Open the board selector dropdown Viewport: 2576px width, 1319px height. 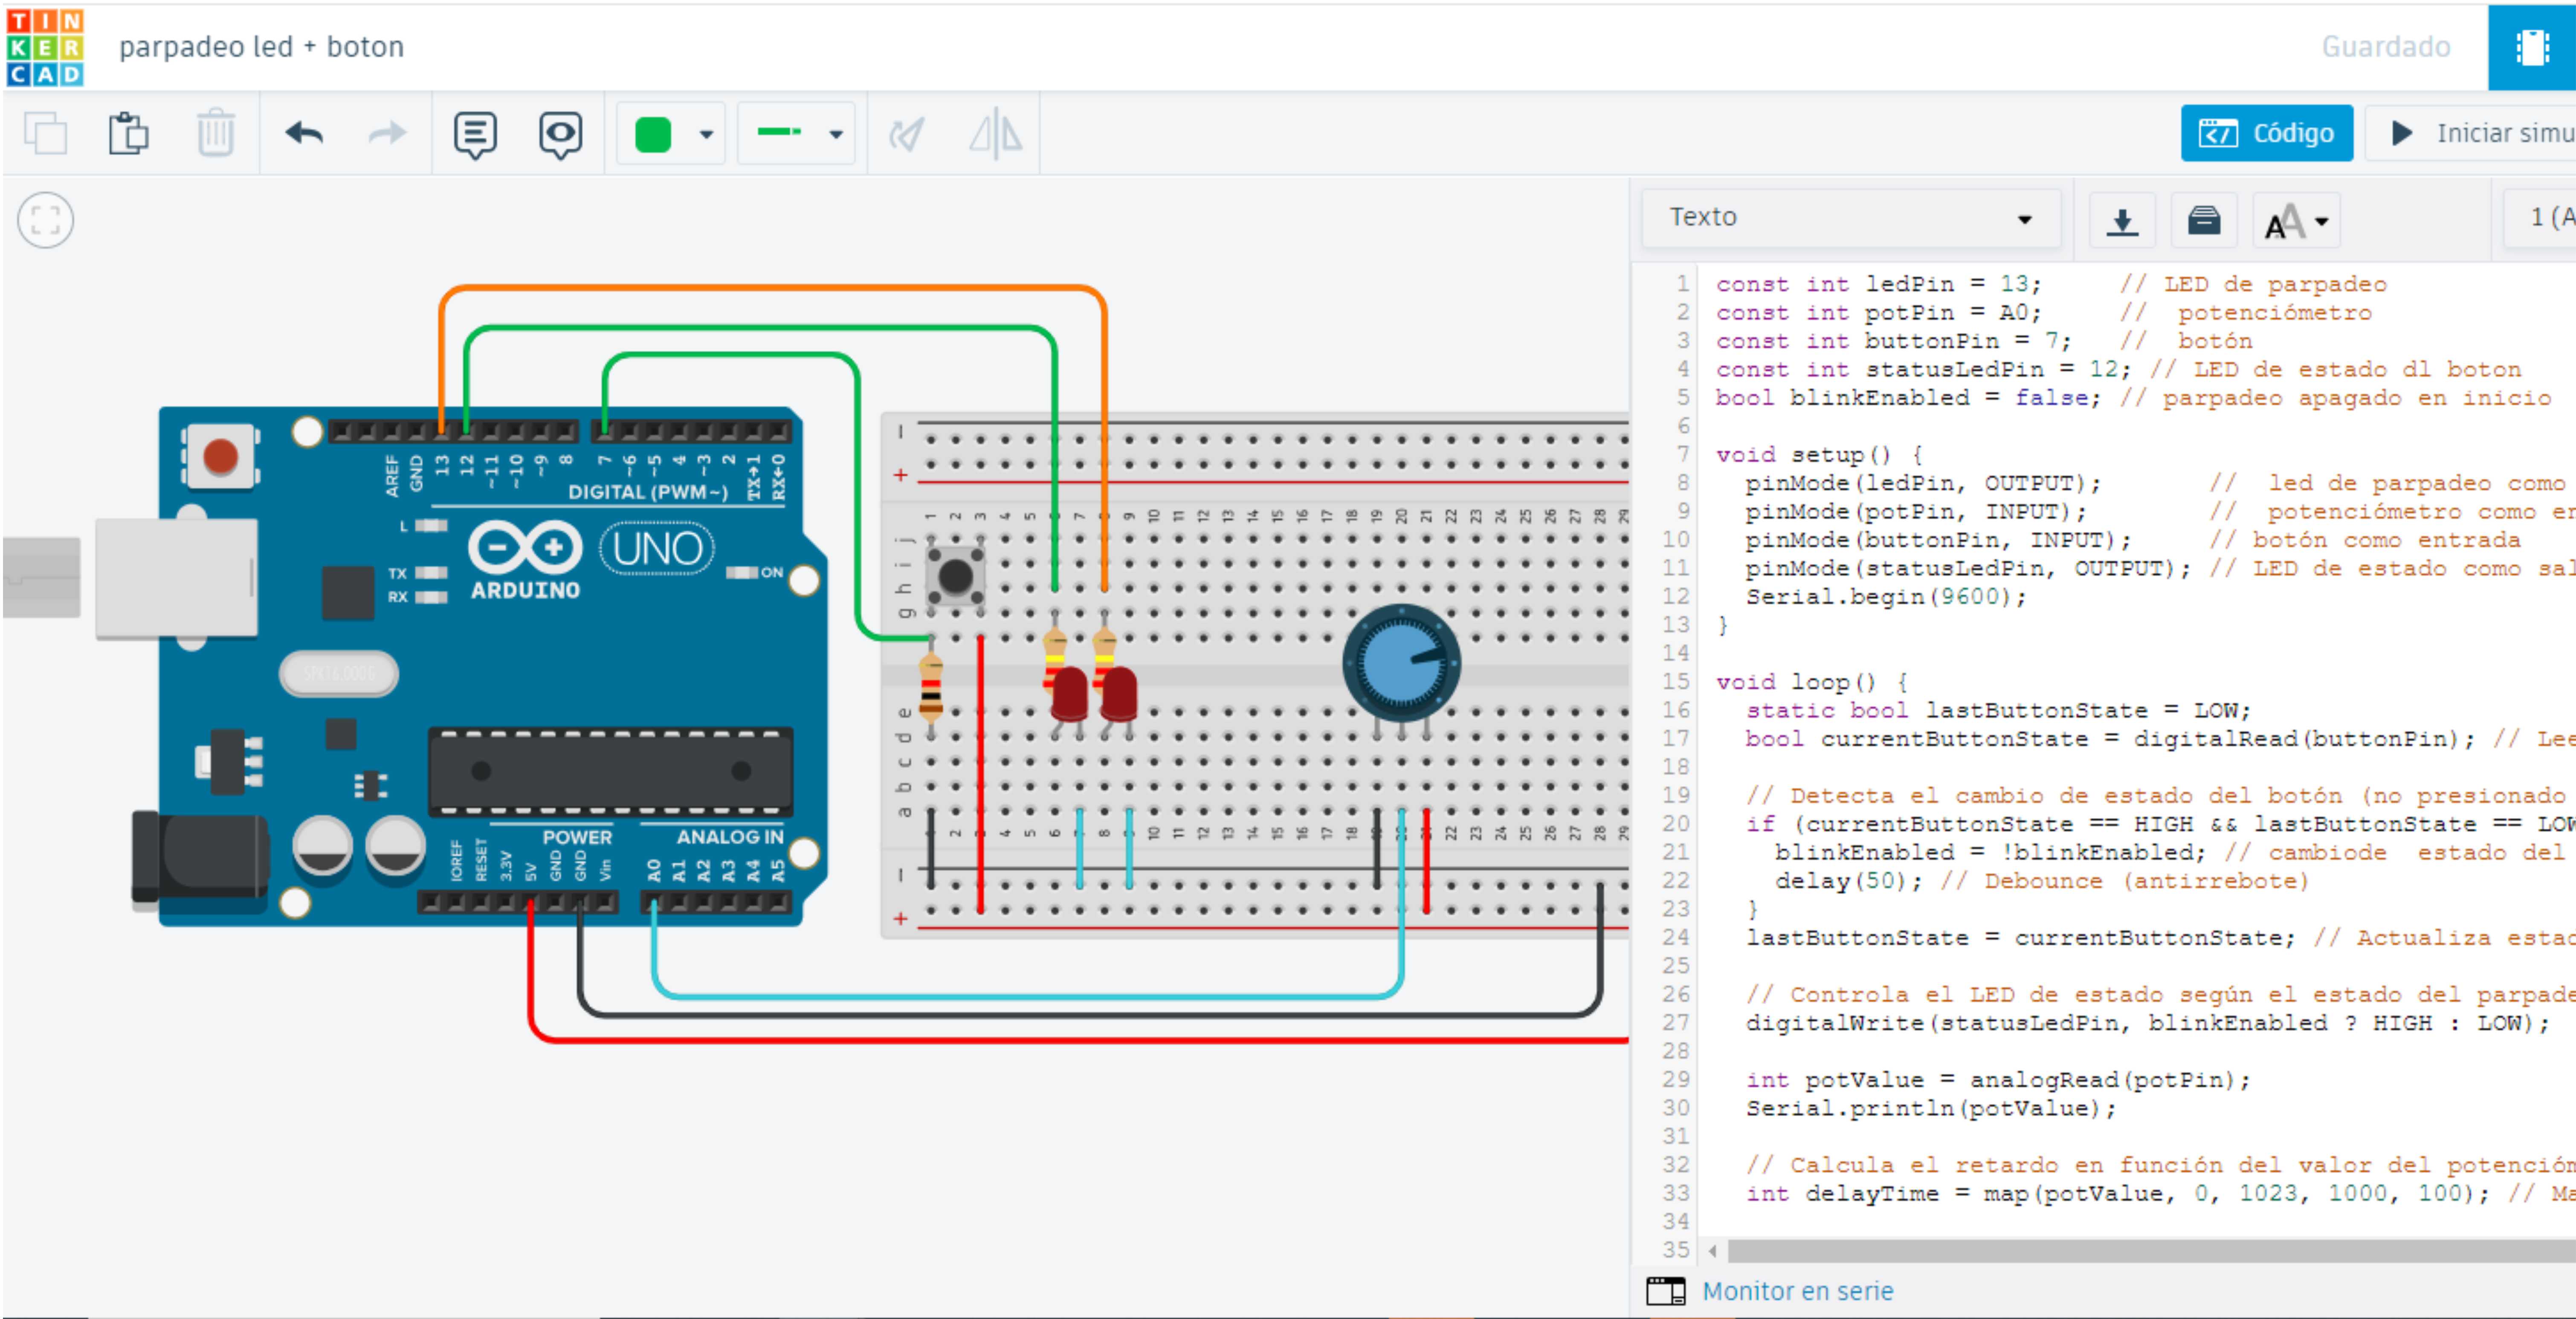pyautogui.click(x=2540, y=218)
